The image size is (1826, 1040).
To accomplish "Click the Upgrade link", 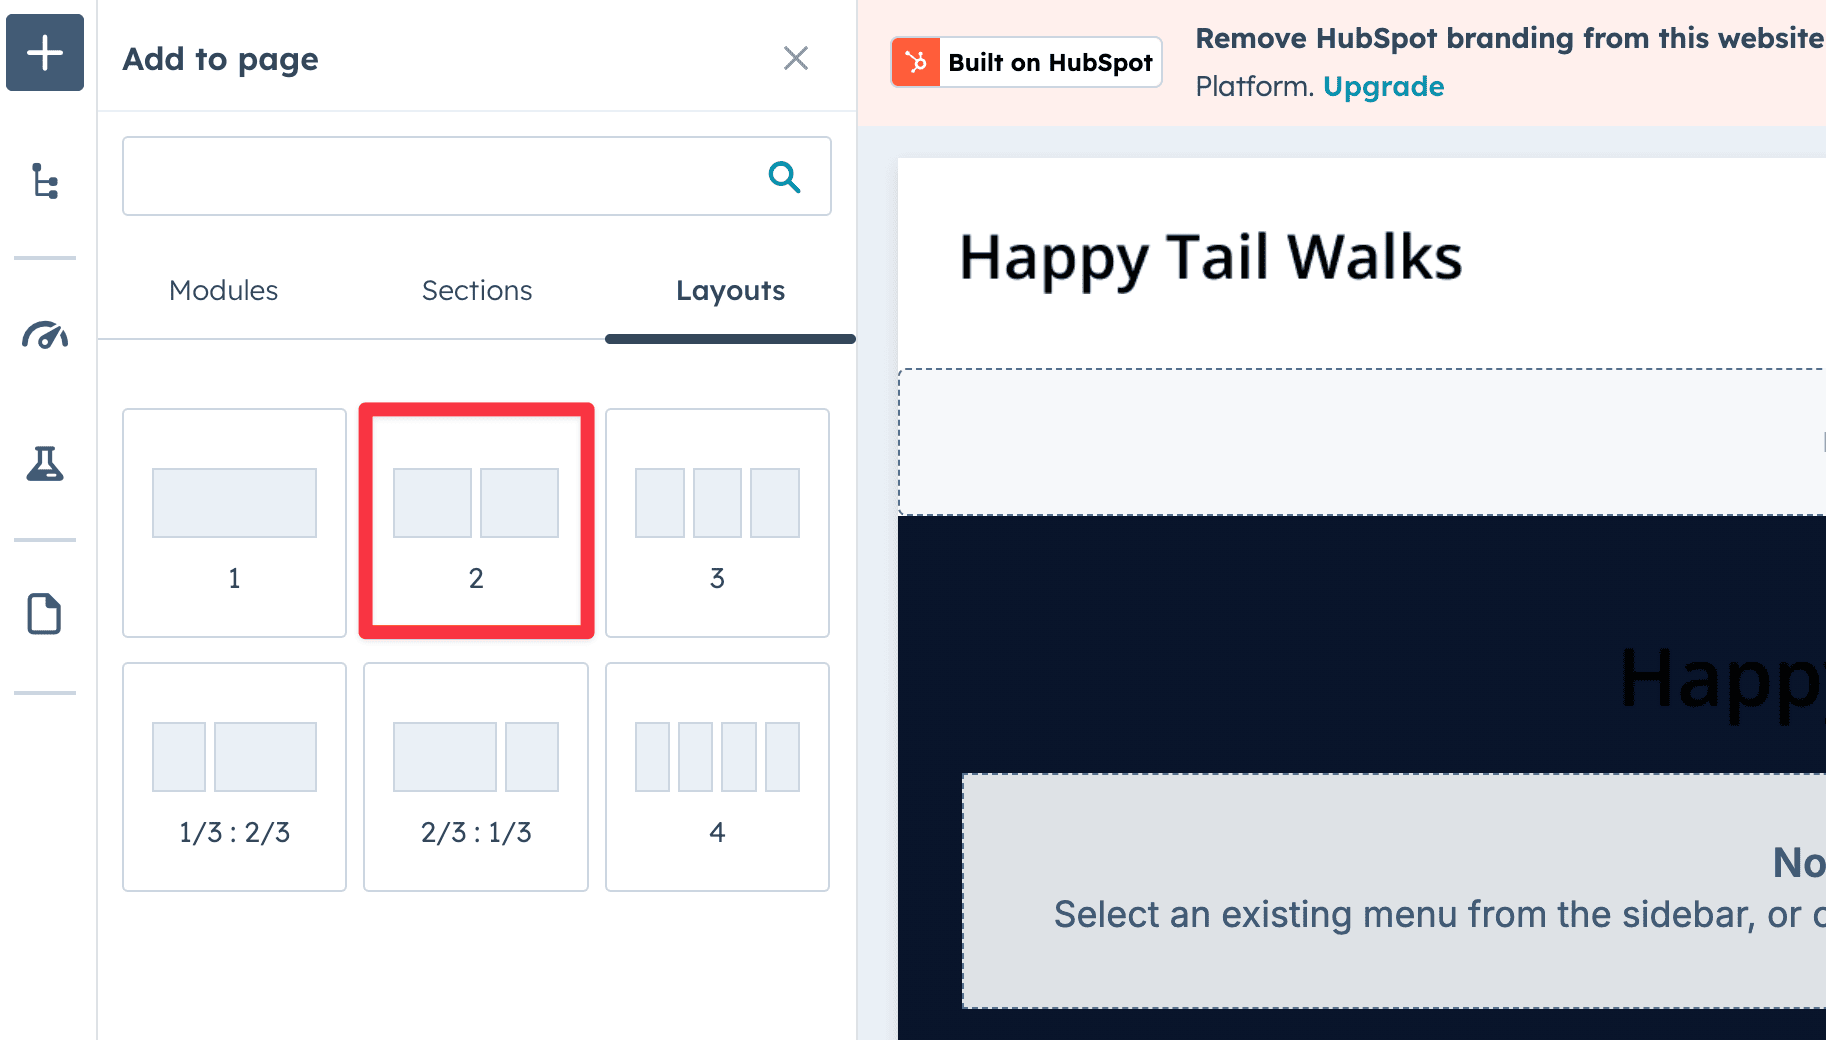I will coord(1383,86).
